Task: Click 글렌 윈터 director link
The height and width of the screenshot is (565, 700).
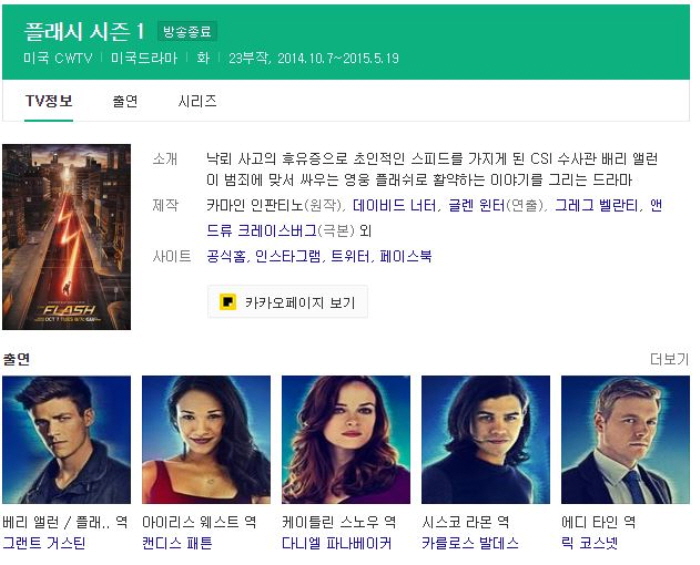Action: 476,205
